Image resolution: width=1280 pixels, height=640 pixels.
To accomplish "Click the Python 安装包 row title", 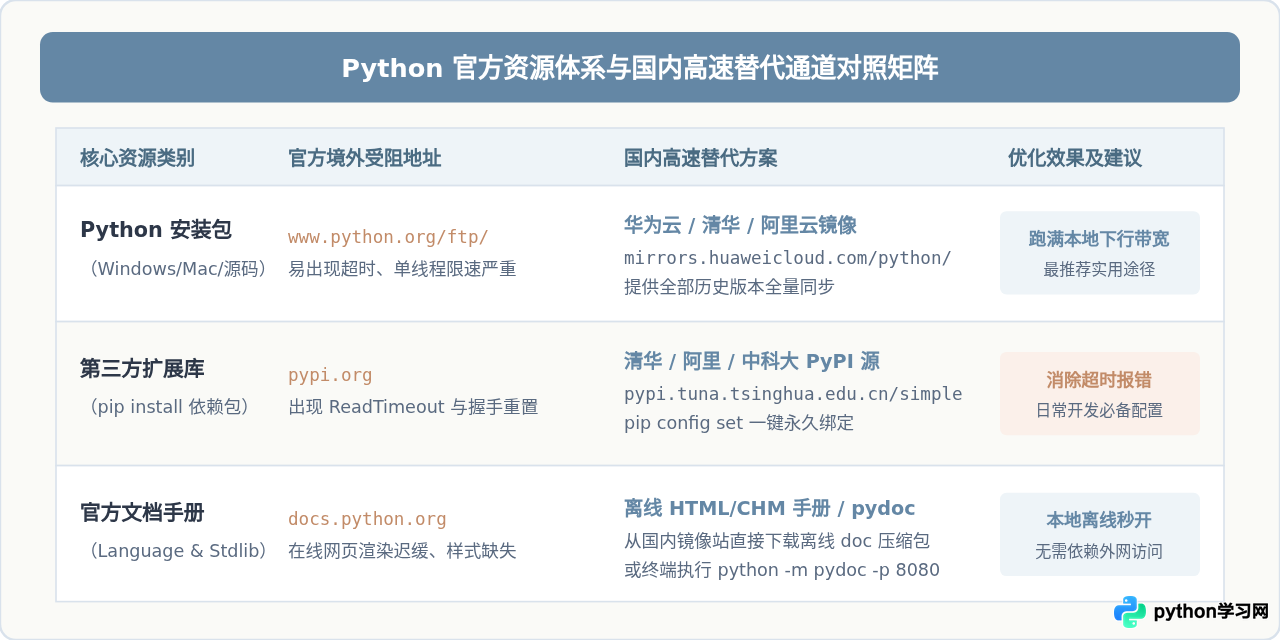I will click(x=156, y=230).
